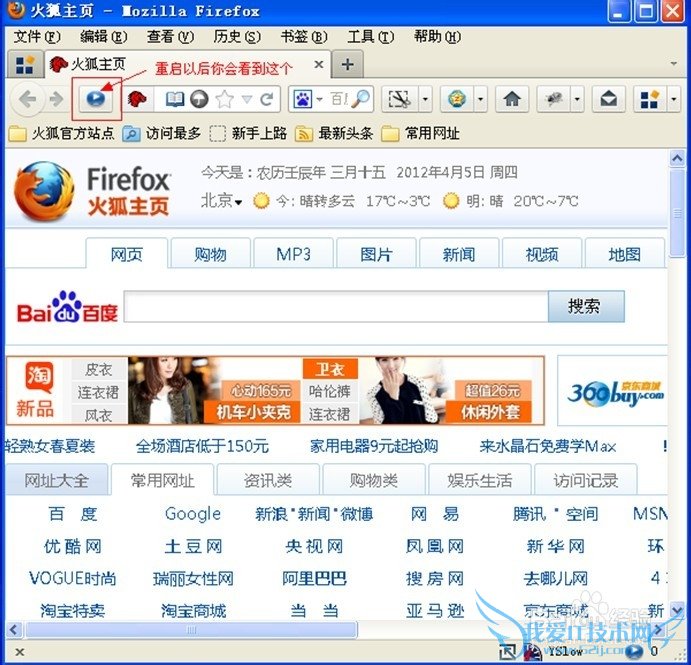Go forward with the Forward arrow
691x665 pixels.
click(56, 99)
